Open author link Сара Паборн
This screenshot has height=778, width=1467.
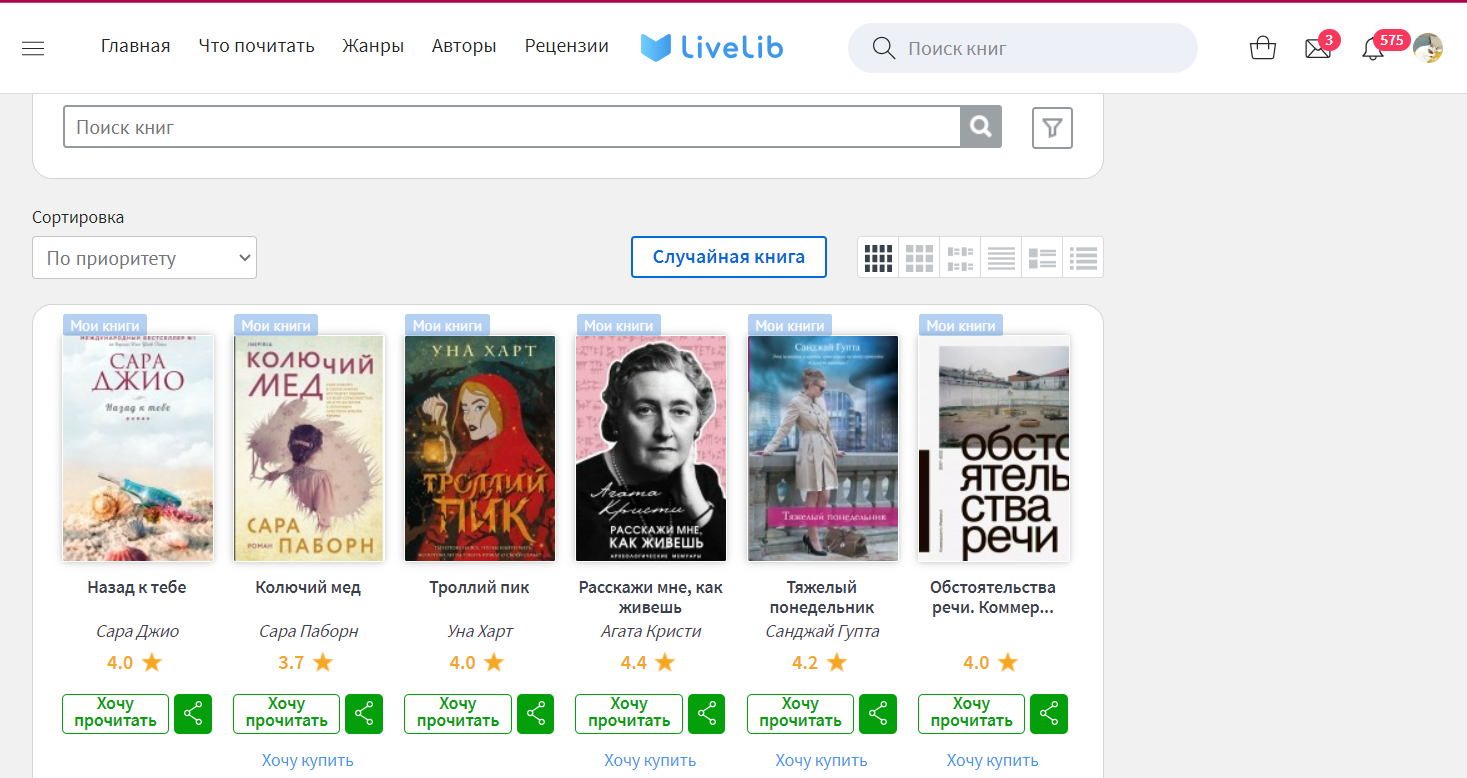tap(308, 632)
